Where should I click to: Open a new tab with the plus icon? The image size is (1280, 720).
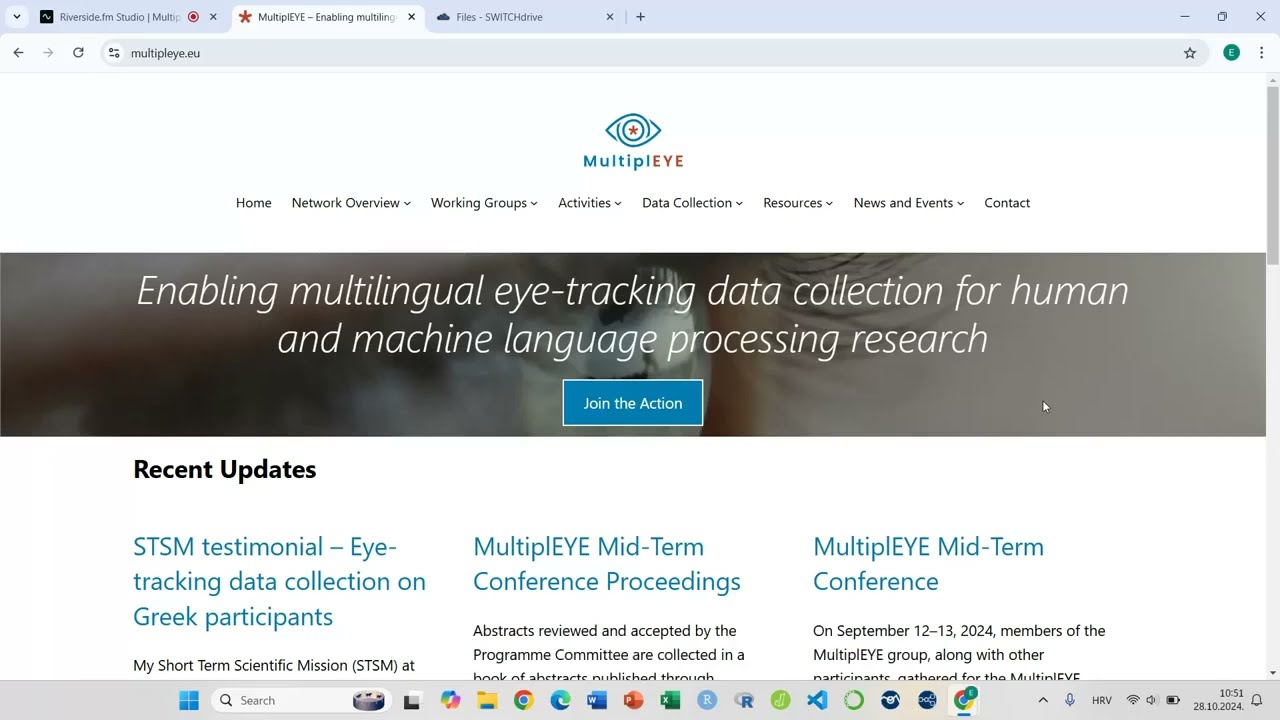click(x=640, y=17)
